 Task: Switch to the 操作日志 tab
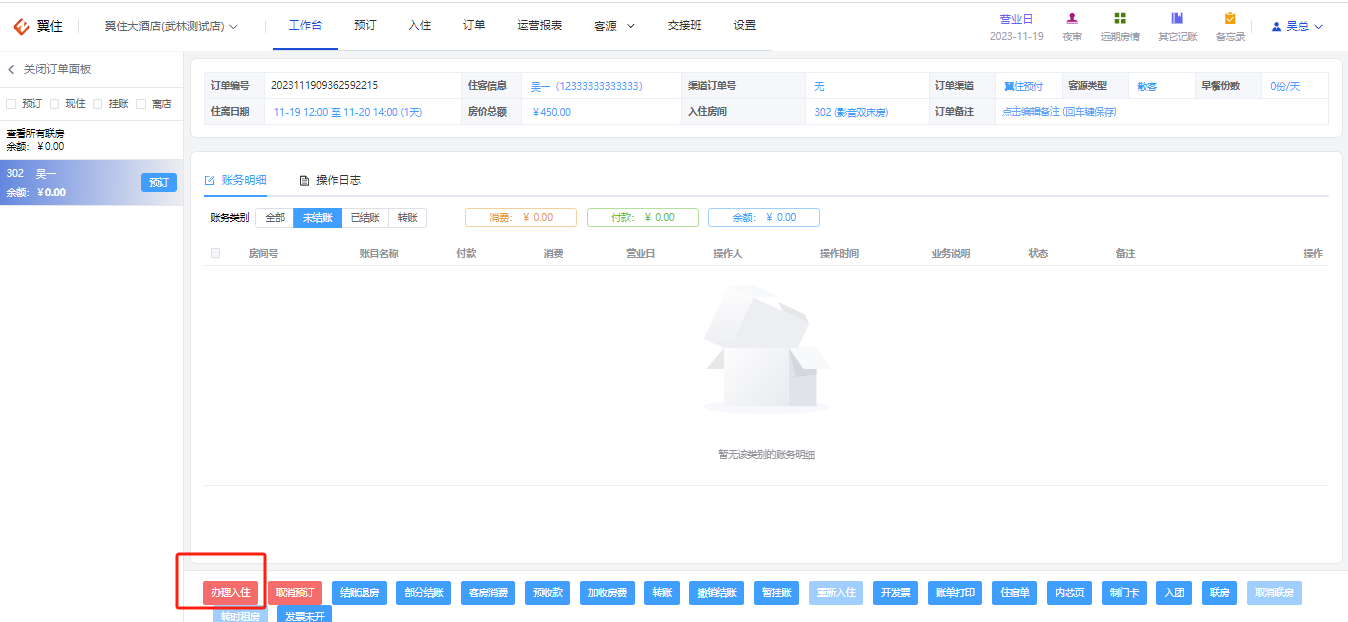pos(330,180)
